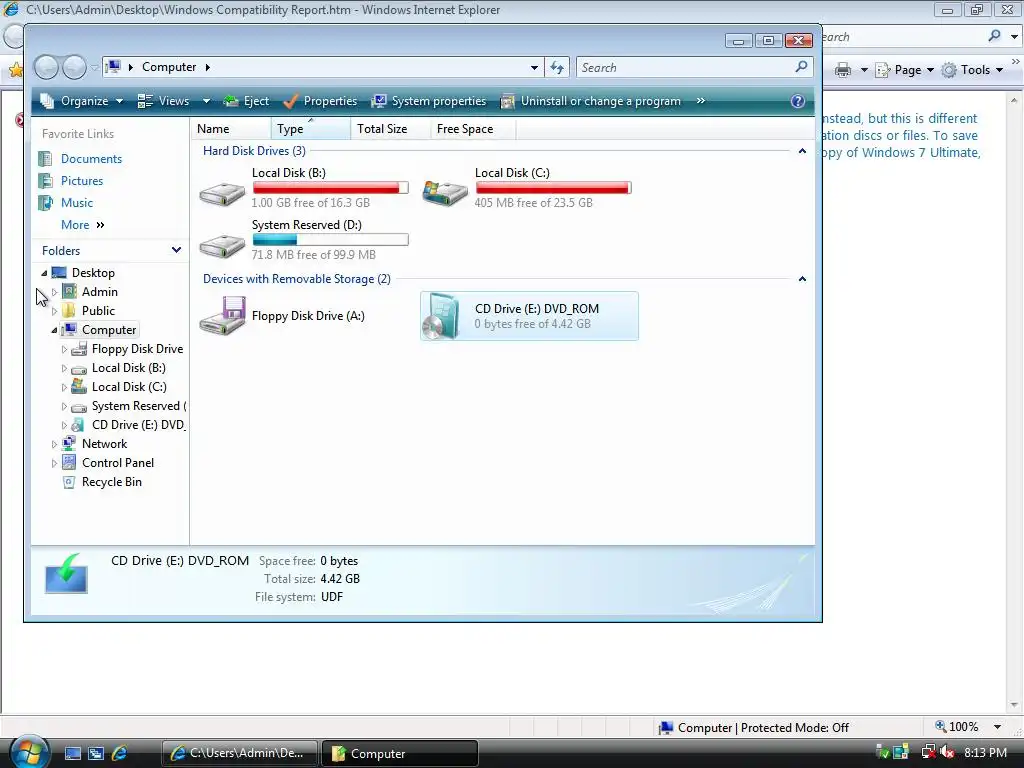The image size is (1024, 768).
Task: Expand the Admin tree node
Action: pyautogui.click(x=54, y=292)
